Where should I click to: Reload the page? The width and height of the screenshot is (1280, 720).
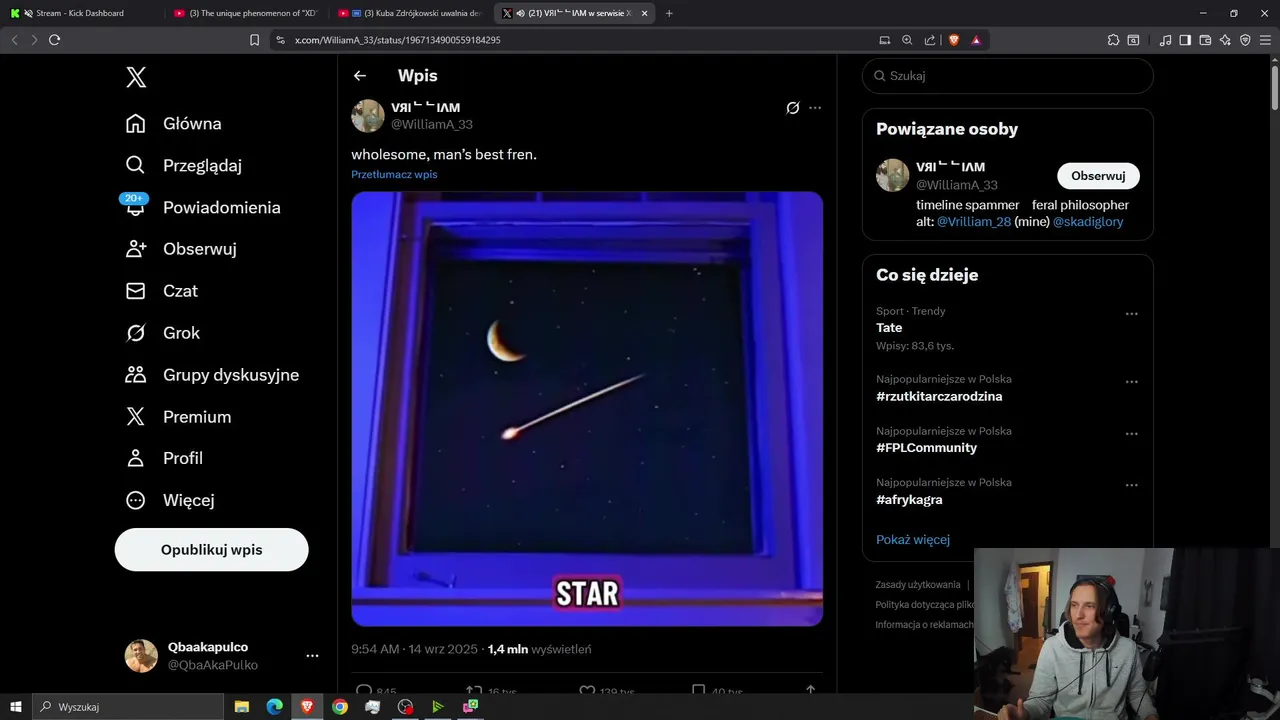[54, 40]
